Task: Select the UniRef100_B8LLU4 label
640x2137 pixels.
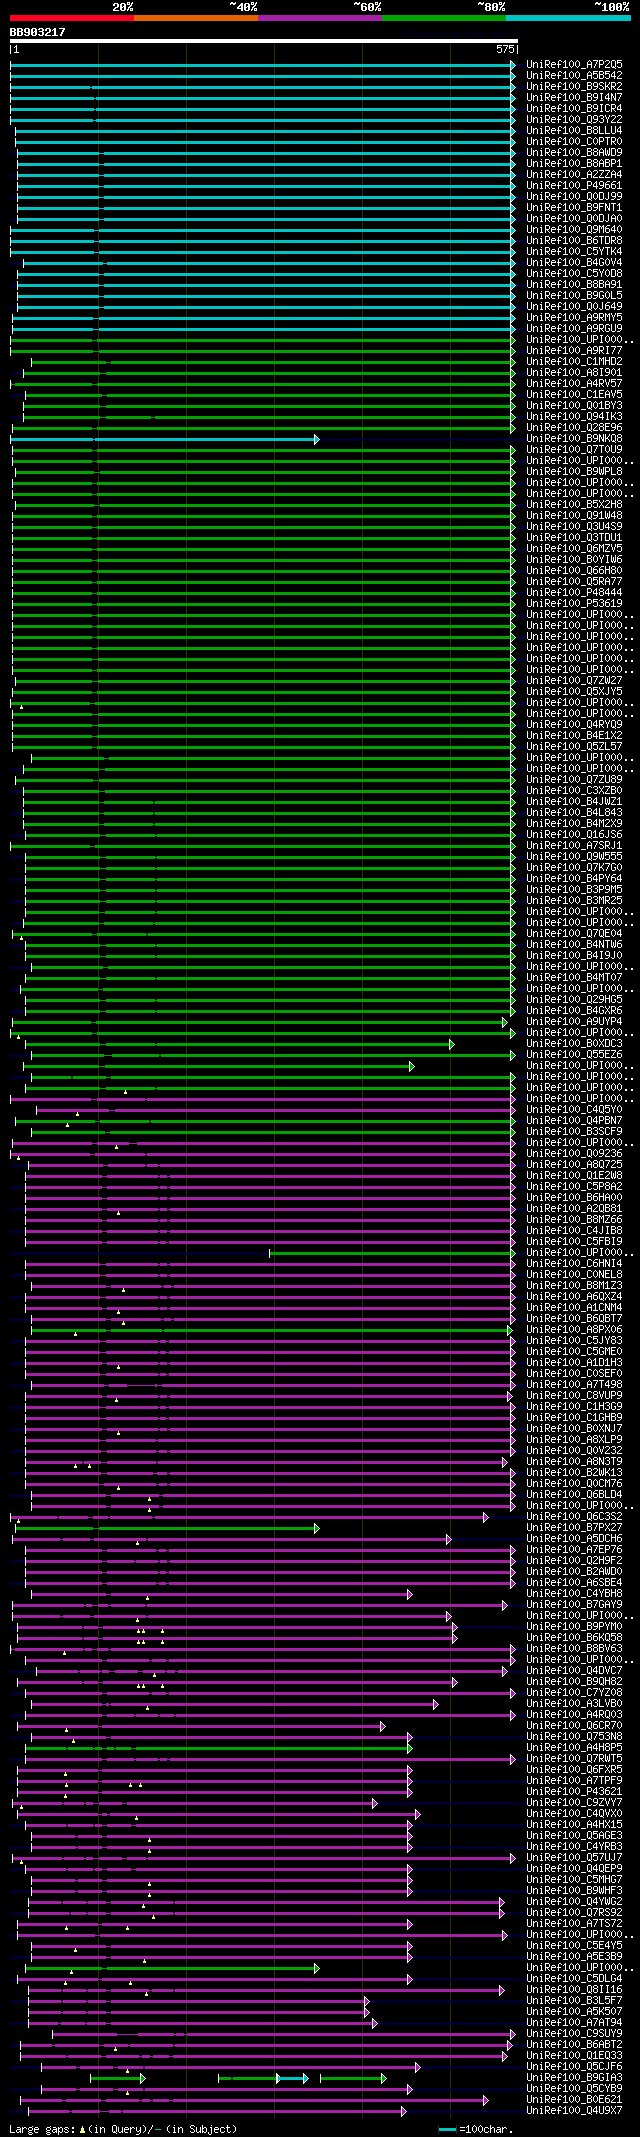Action: (574, 130)
